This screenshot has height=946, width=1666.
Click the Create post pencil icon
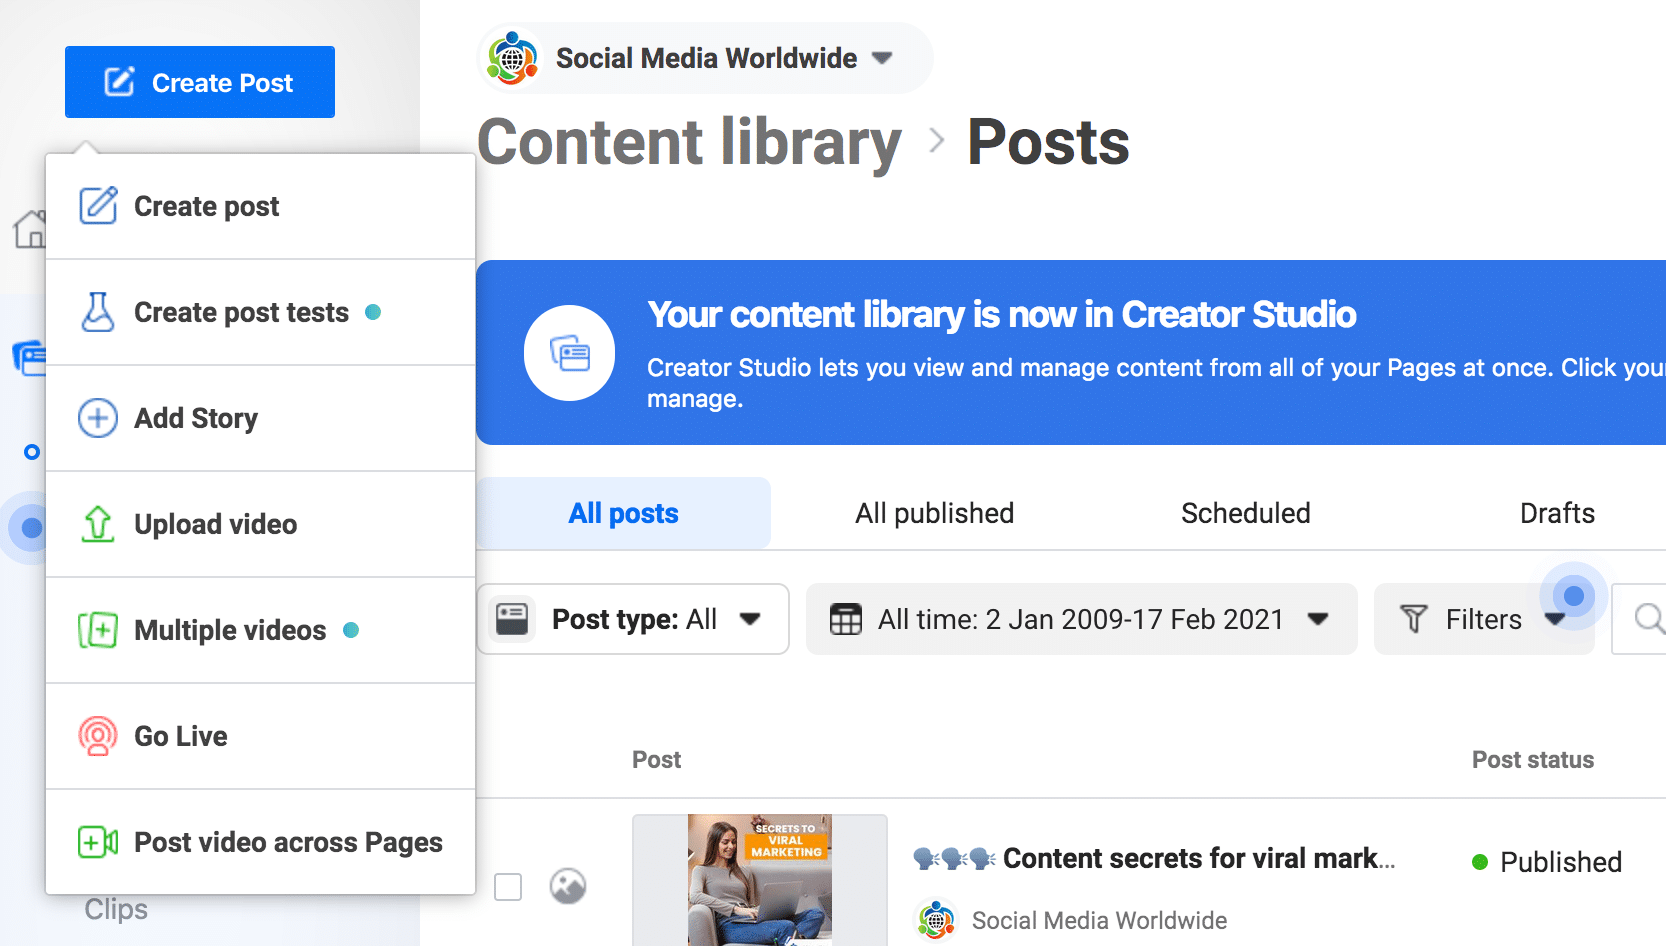(x=98, y=205)
